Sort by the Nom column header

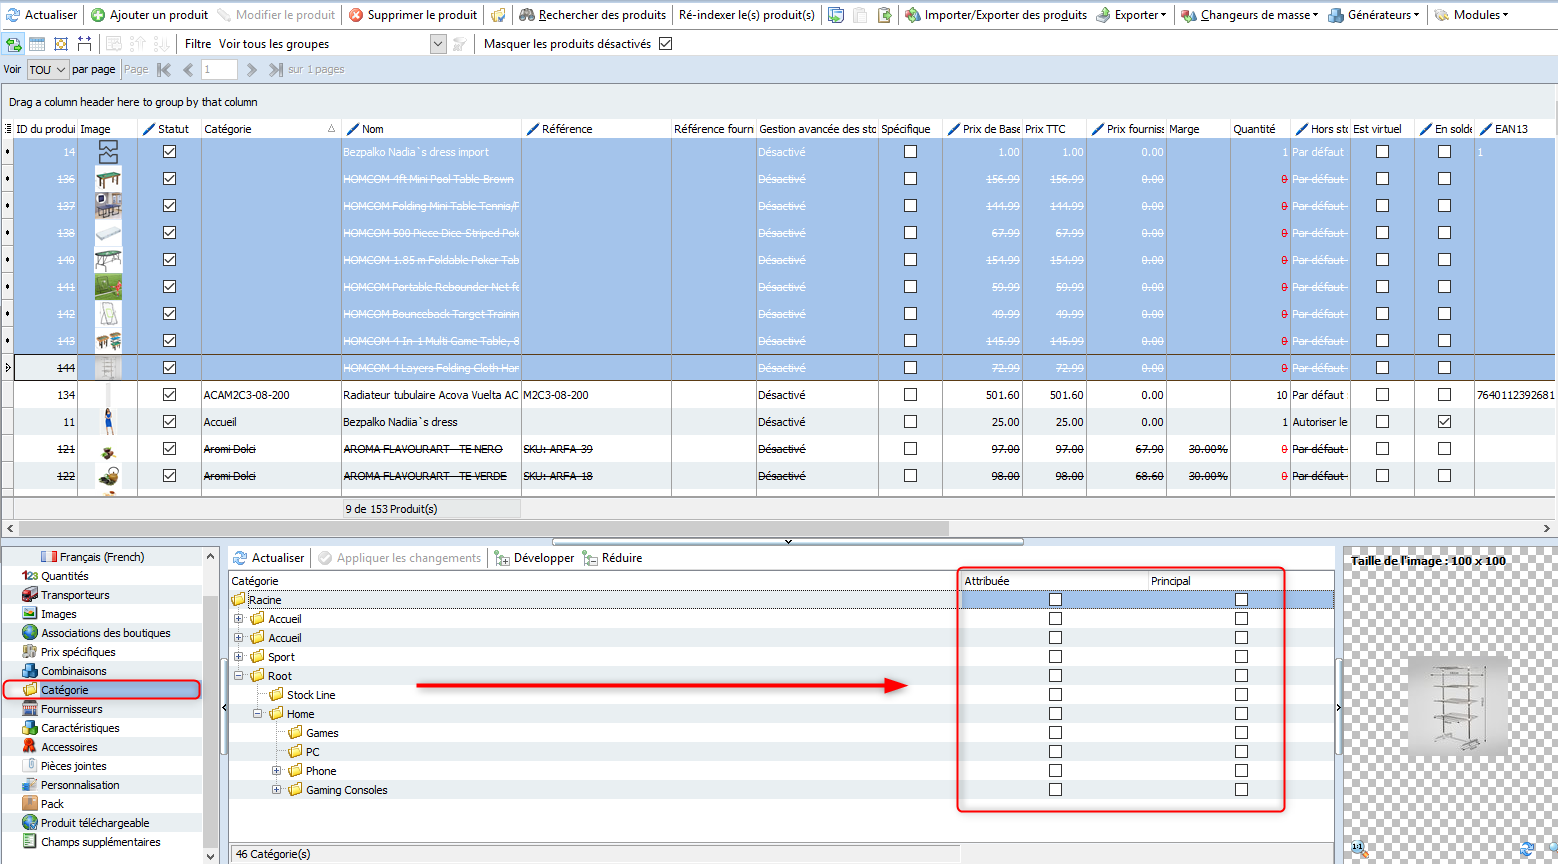pyautogui.click(x=431, y=129)
